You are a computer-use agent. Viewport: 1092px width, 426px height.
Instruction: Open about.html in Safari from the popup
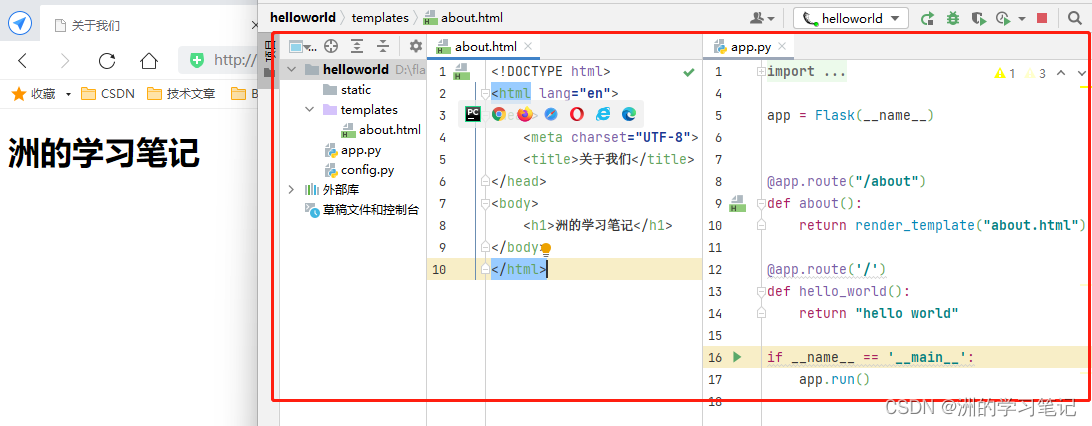(x=551, y=114)
